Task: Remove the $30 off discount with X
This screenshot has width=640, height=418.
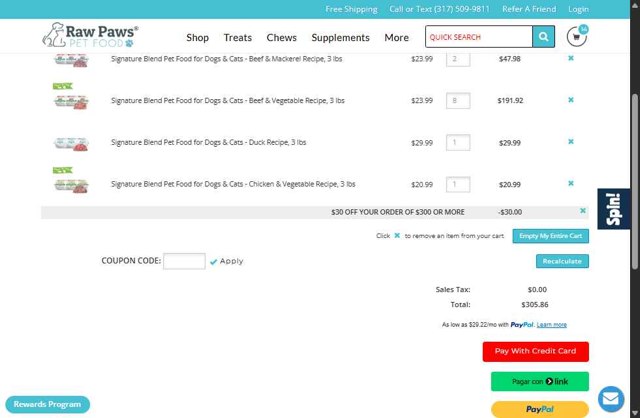Action: click(583, 211)
